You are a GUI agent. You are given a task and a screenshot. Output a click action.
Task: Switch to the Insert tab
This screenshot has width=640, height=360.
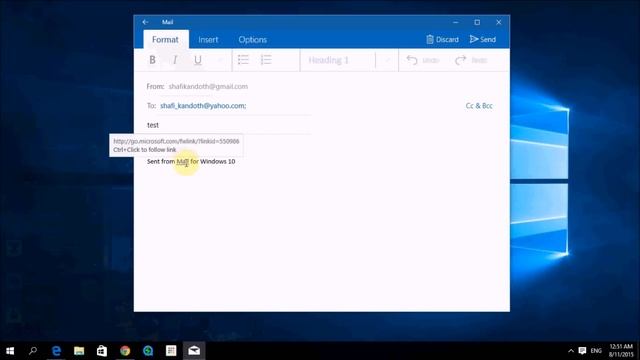[208, 40]
